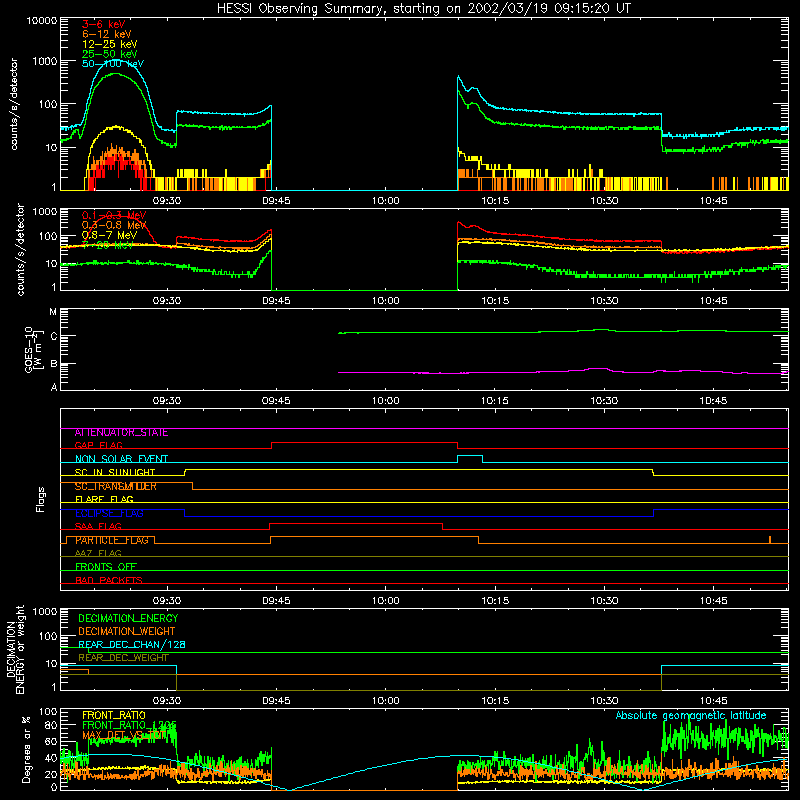Screen dimensions: 800x800
Task: Click the HESSI Observing Summary title
Action: (x=424, y=9)
